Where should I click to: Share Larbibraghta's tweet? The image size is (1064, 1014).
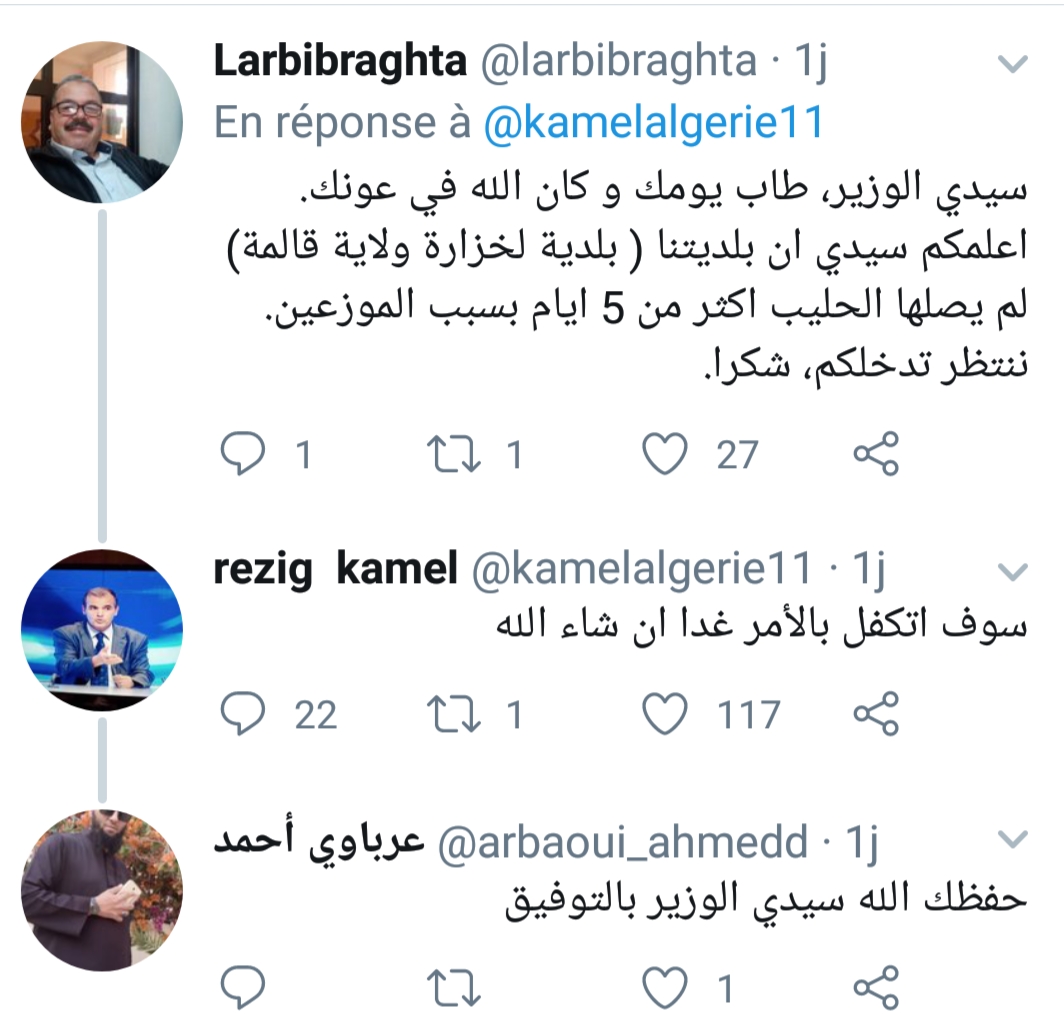(876, 456)
